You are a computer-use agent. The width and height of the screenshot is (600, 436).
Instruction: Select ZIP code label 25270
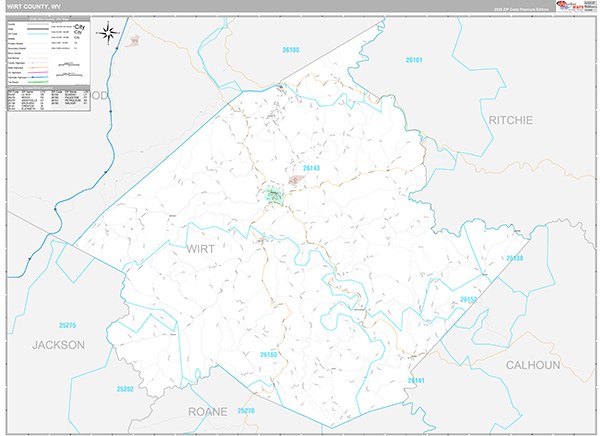(246, 410)
